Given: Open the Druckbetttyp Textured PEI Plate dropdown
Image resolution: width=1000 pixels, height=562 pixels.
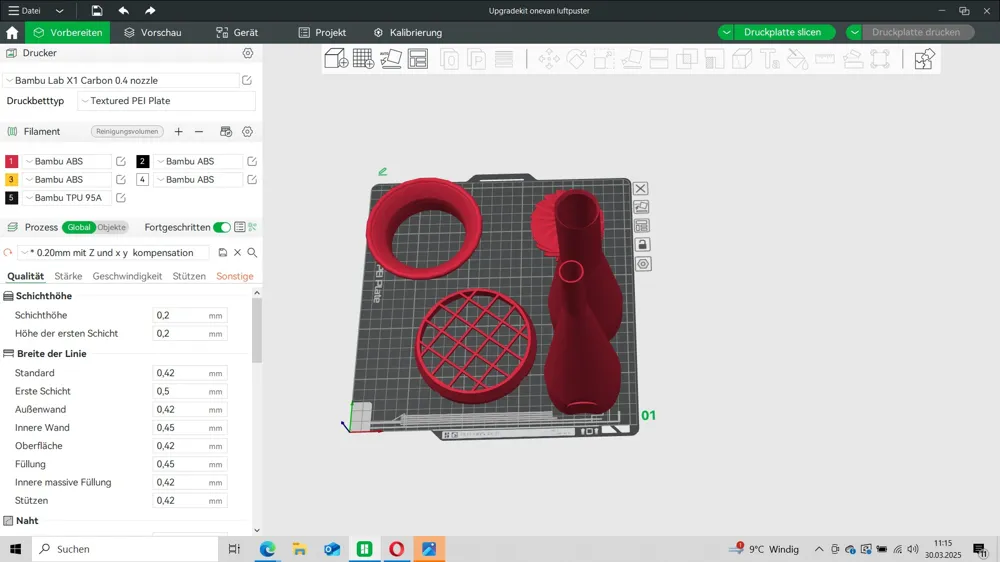Looking at the screenshot, I should click(166, 101).
